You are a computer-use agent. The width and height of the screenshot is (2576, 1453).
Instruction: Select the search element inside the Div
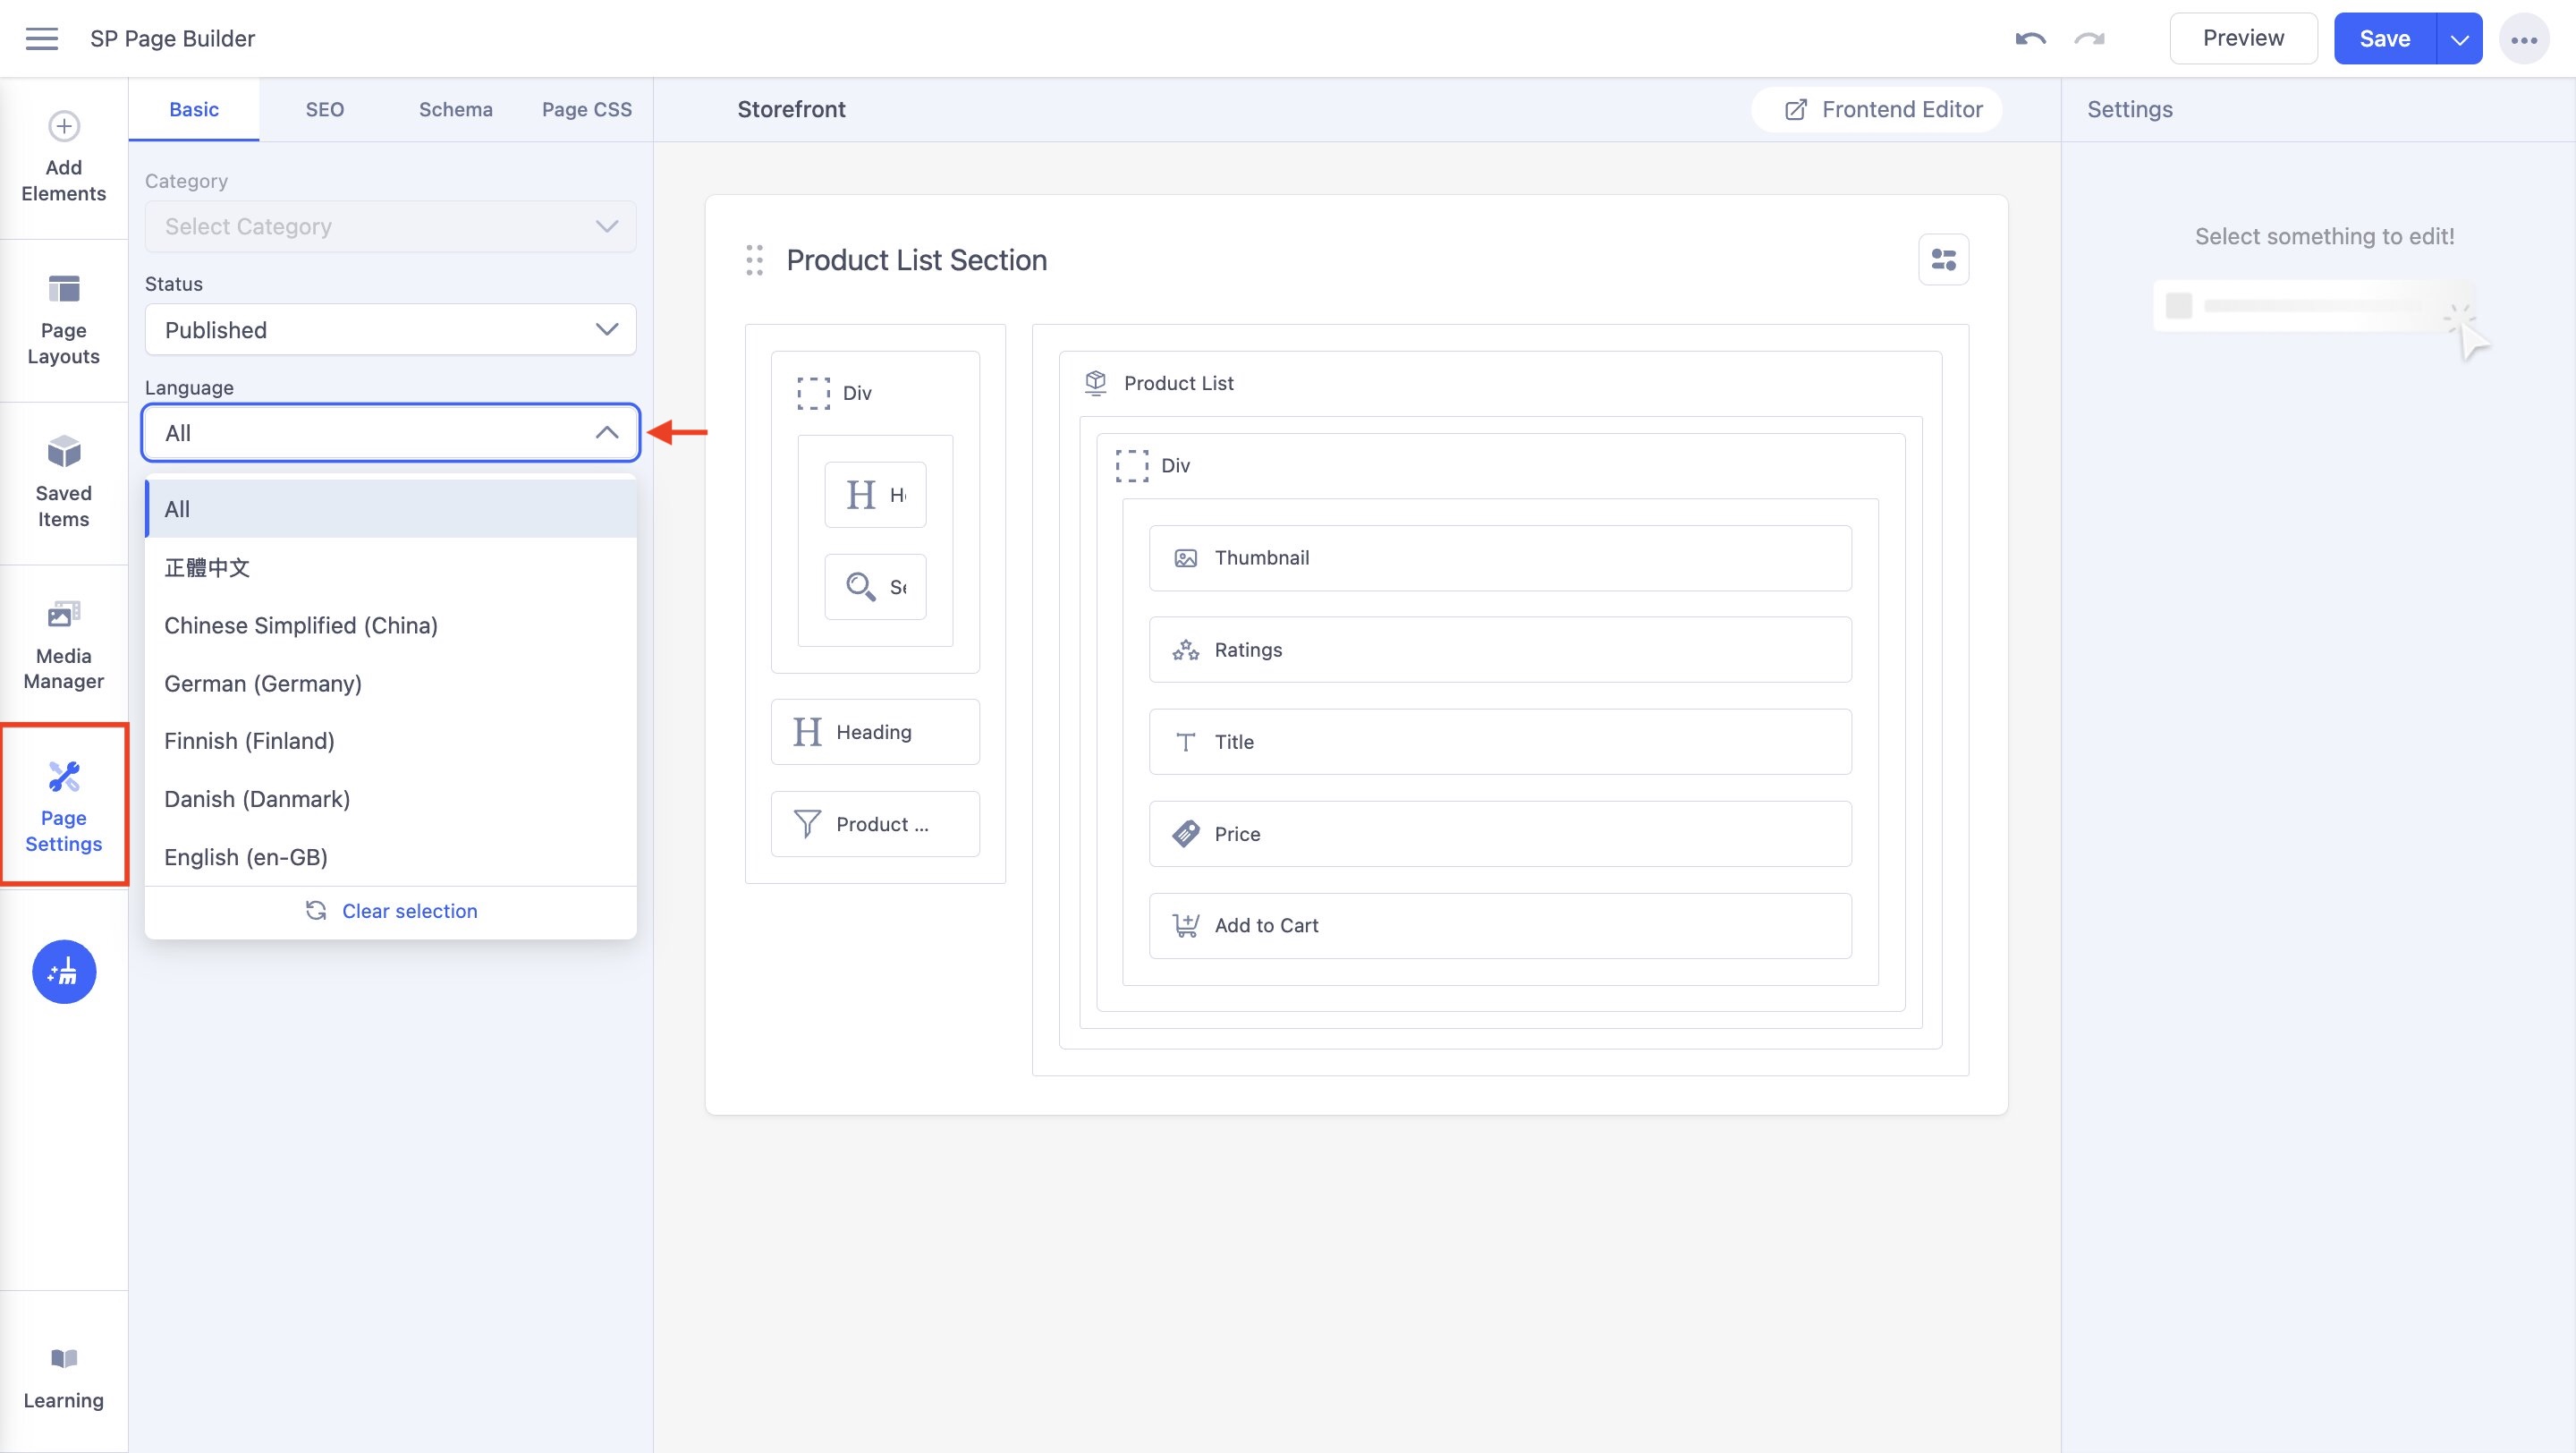875,587
